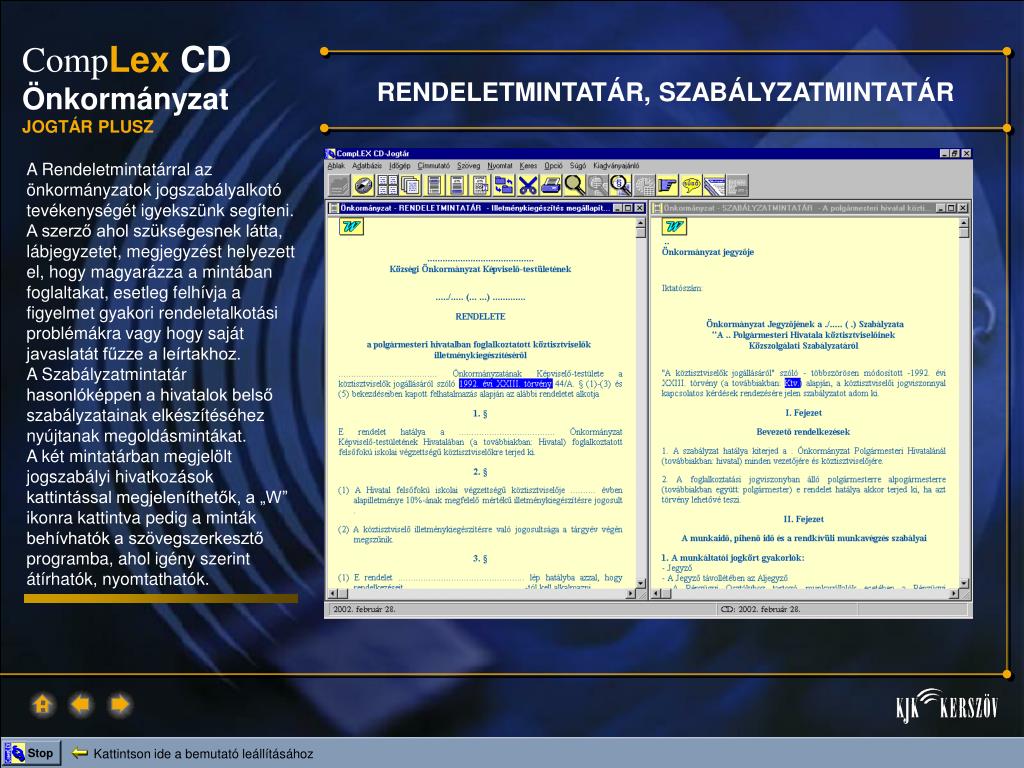Click the plain yellow magnifier search icon

click(575, 185)
